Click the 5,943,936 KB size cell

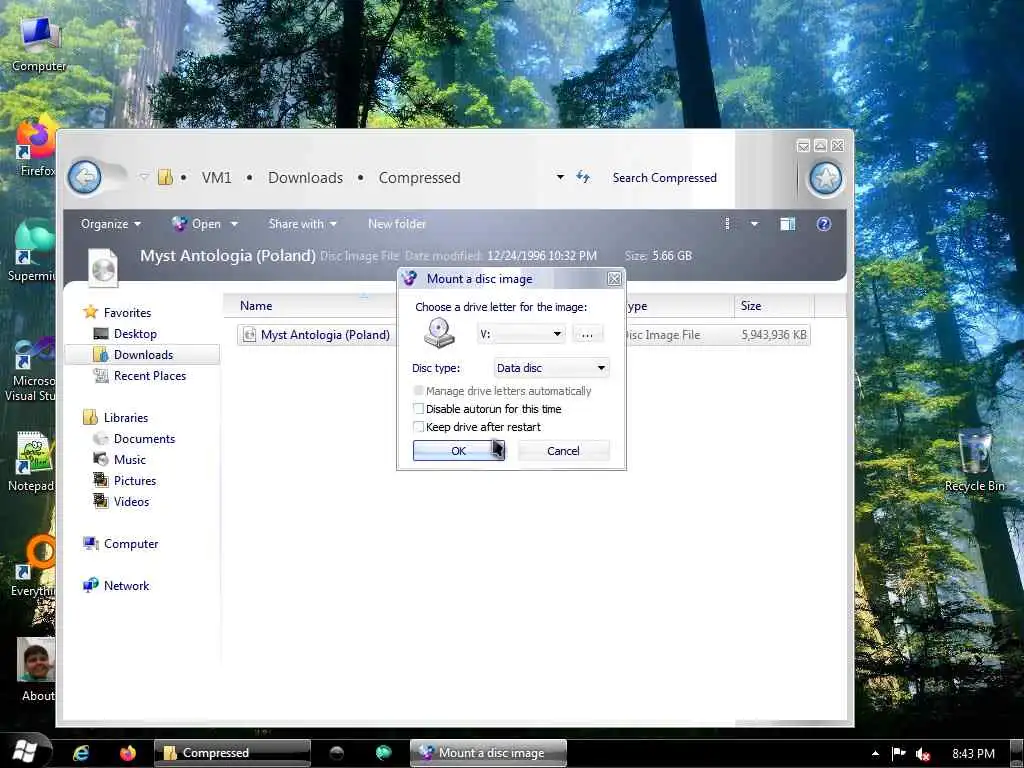pos(774,334)
